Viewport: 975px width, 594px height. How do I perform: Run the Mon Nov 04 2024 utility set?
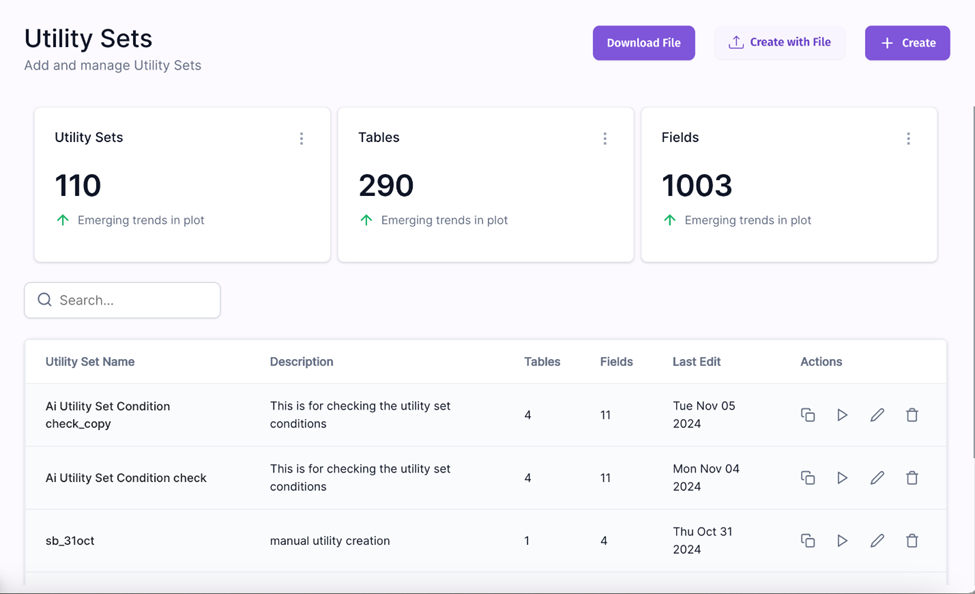pyautogui.click(x=842, y=478)
